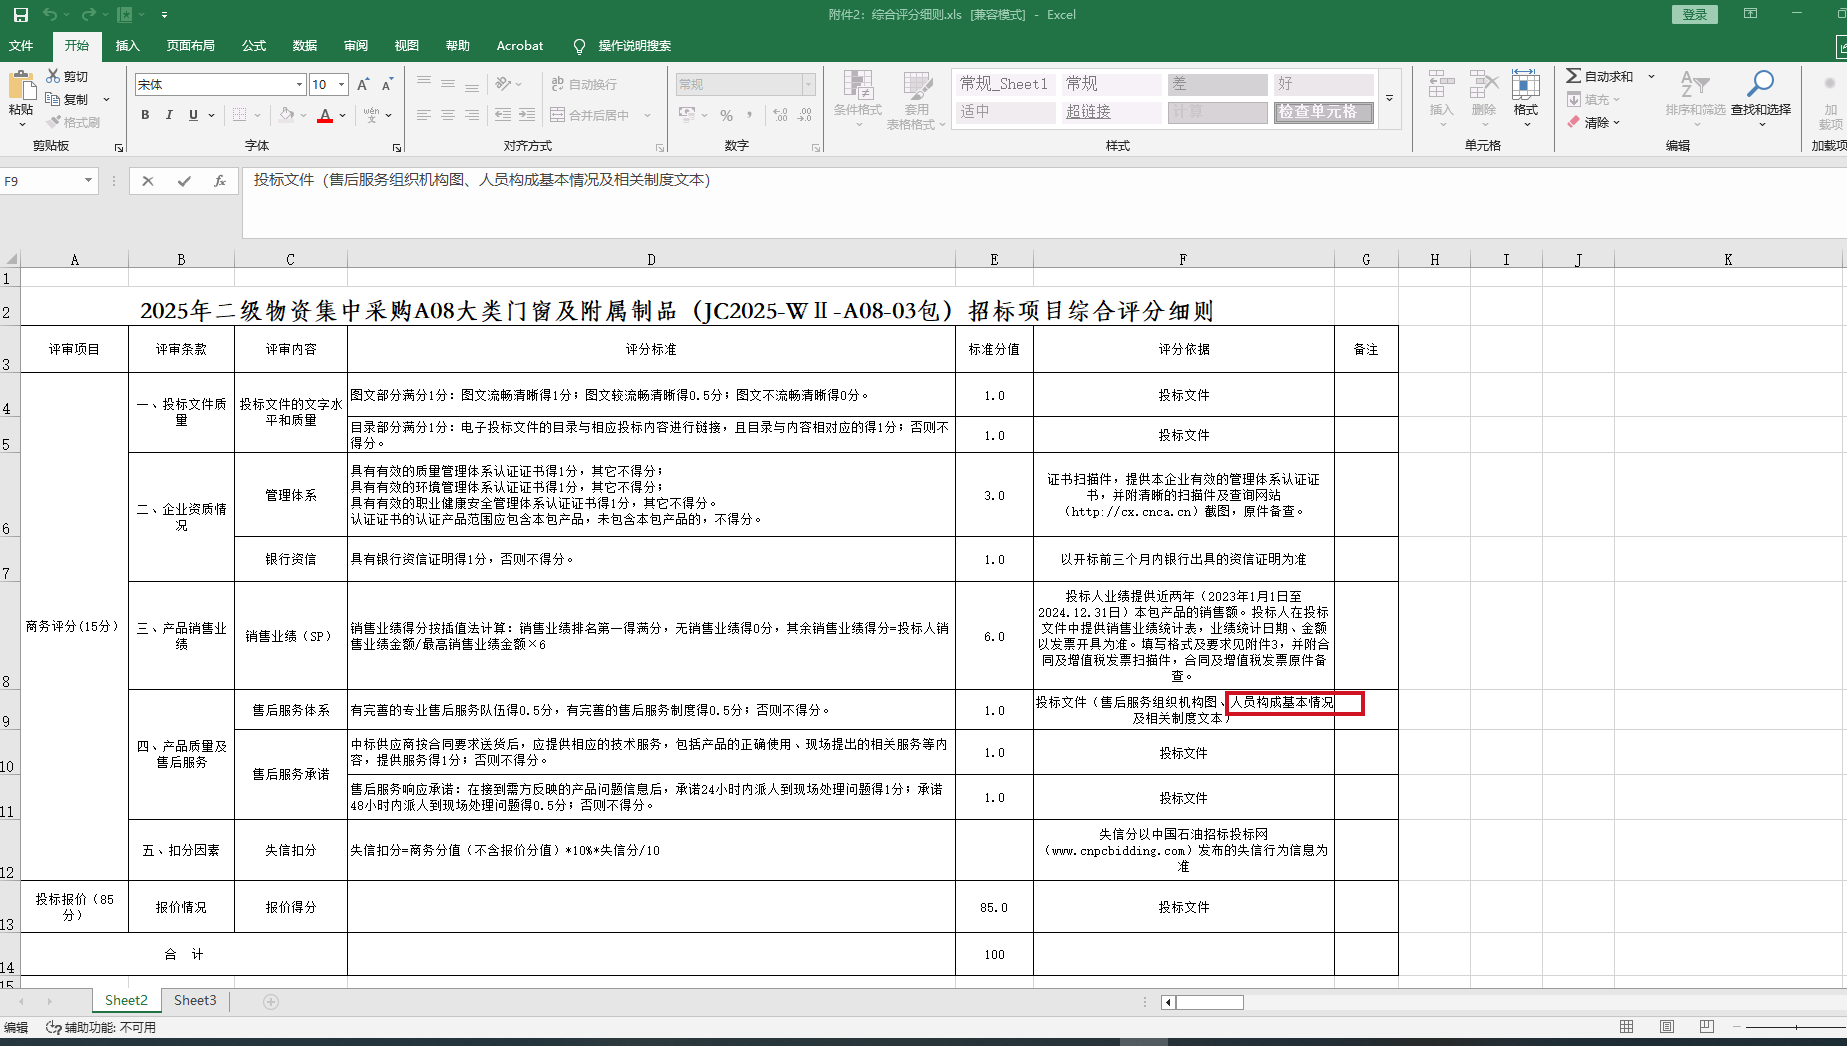Cancel the formula bar entry with X
Image resolution: width=1847 pixels, height=1046 pixels.
[148, 181]
